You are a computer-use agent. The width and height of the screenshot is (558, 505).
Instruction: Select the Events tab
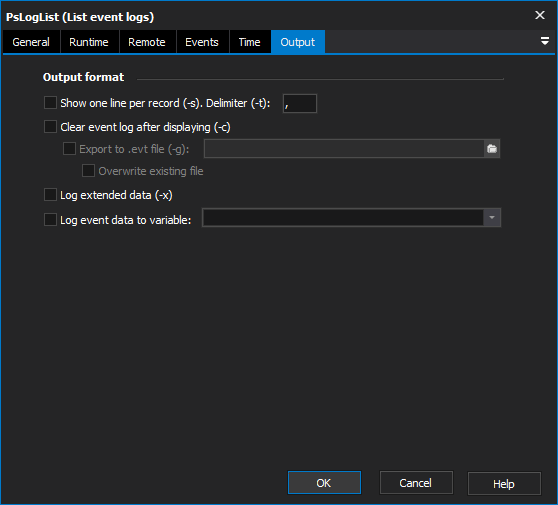202,42
